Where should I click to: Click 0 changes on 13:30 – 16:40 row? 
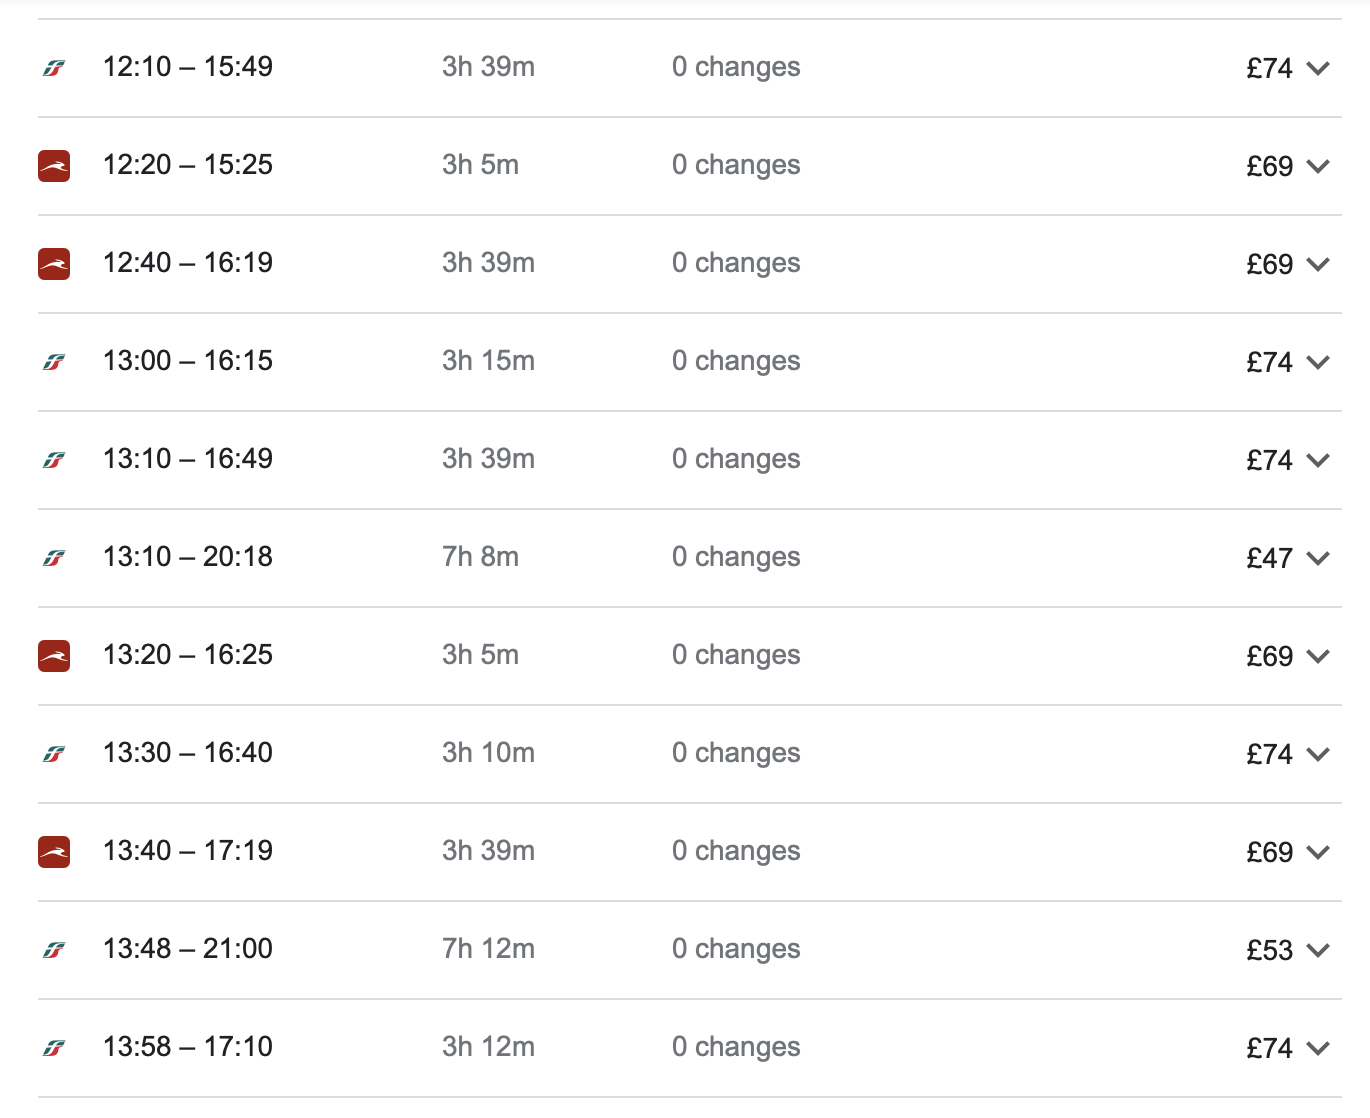pos(736,752)
